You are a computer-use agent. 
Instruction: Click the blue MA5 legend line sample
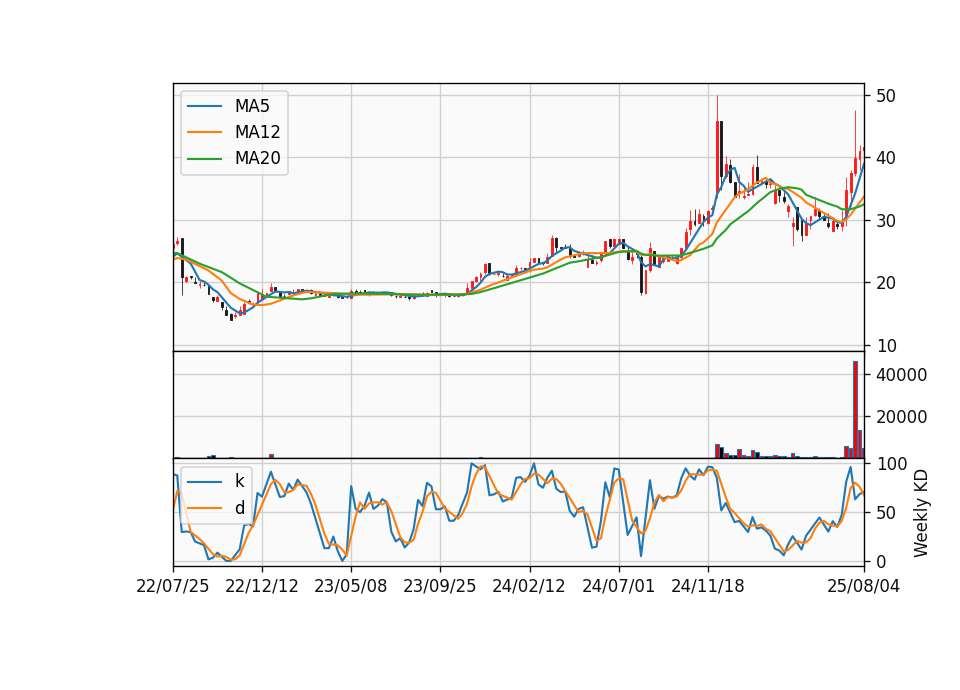tap(204, 107)
